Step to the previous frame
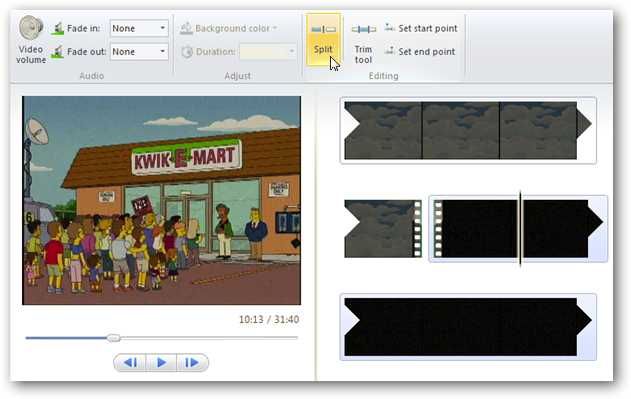The image size is (631, 399). (x=130, y=363)
